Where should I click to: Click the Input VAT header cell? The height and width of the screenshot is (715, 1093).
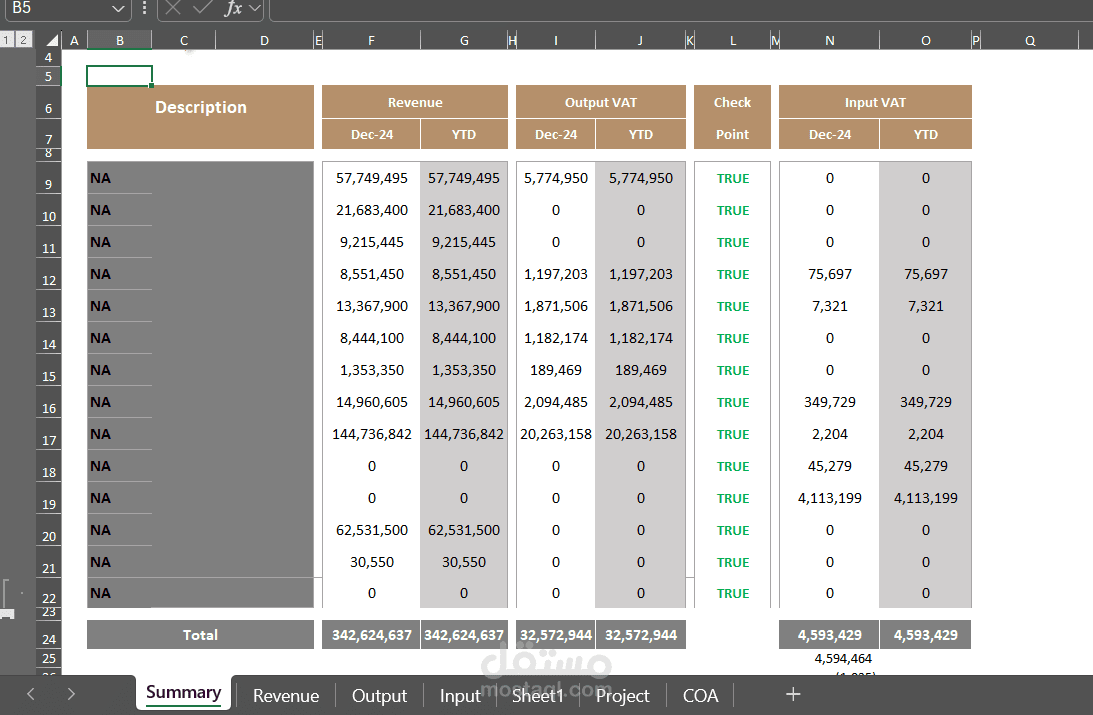click(x=875, y=102)
